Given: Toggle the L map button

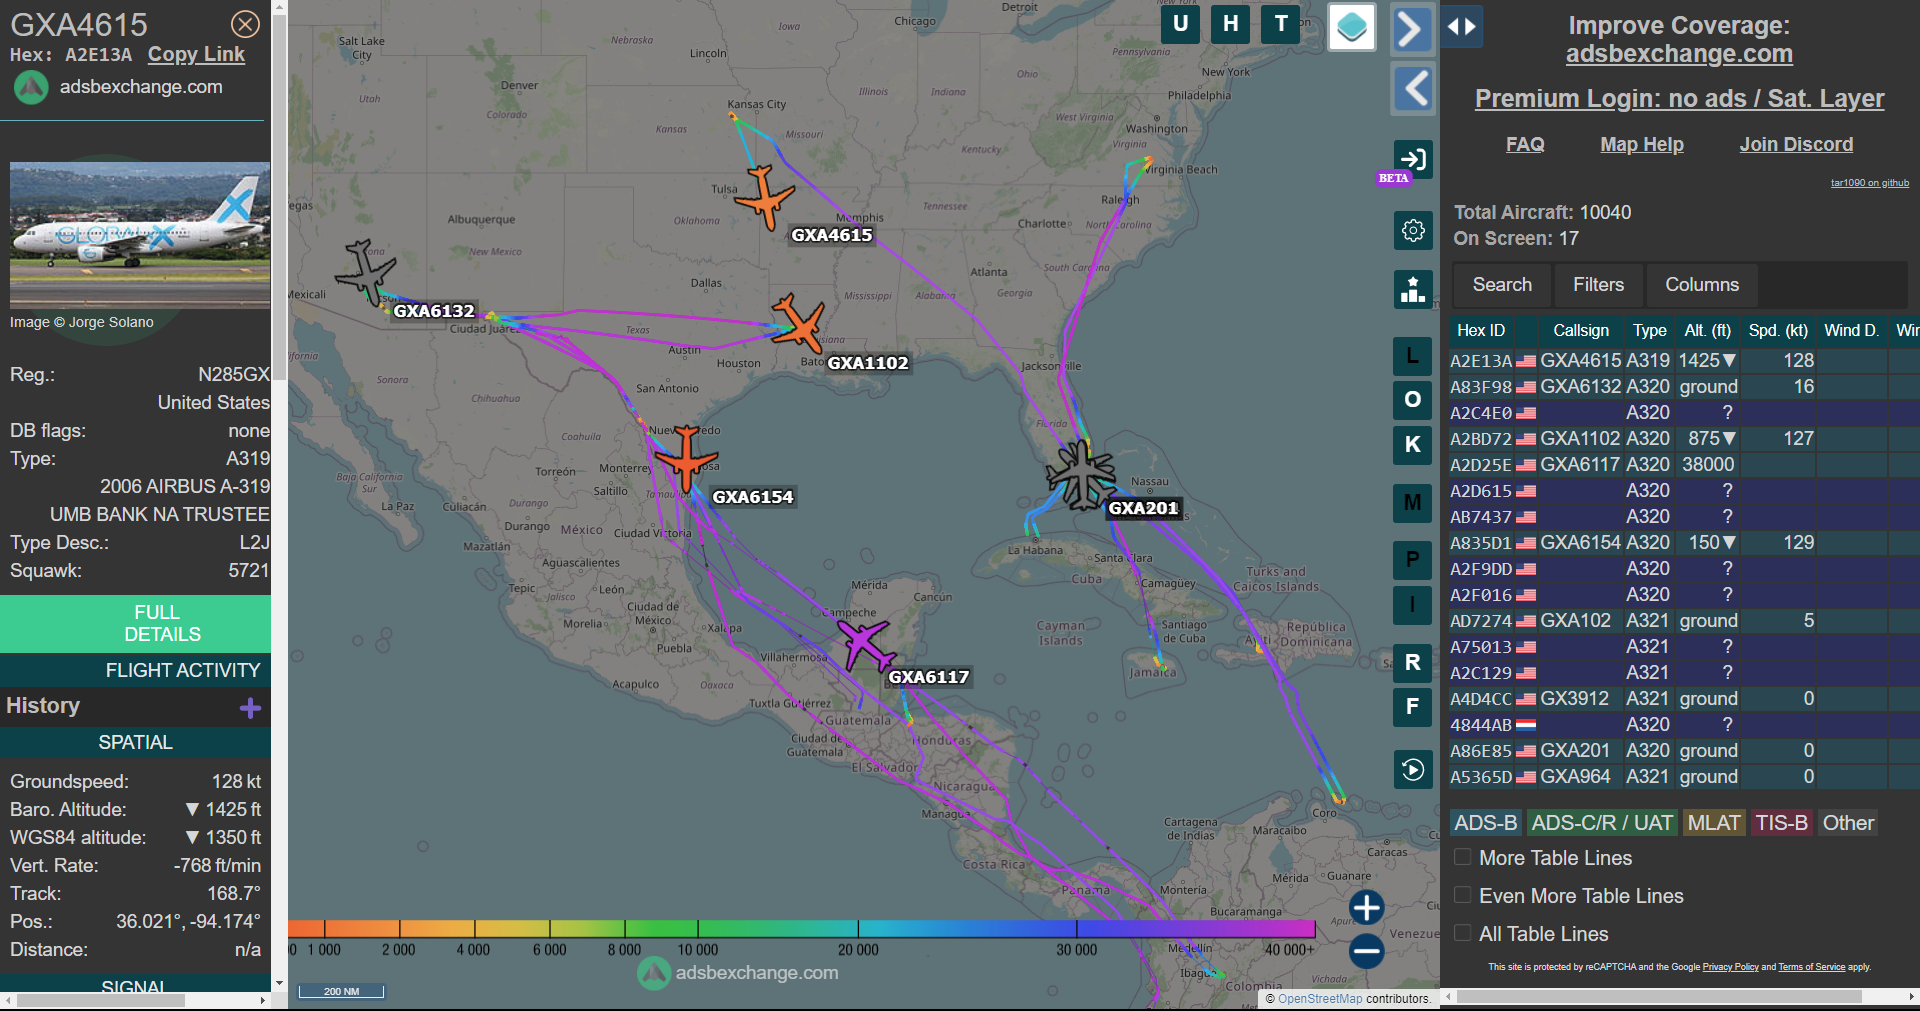Looking at the screenshot, I should coord(1412,356).
